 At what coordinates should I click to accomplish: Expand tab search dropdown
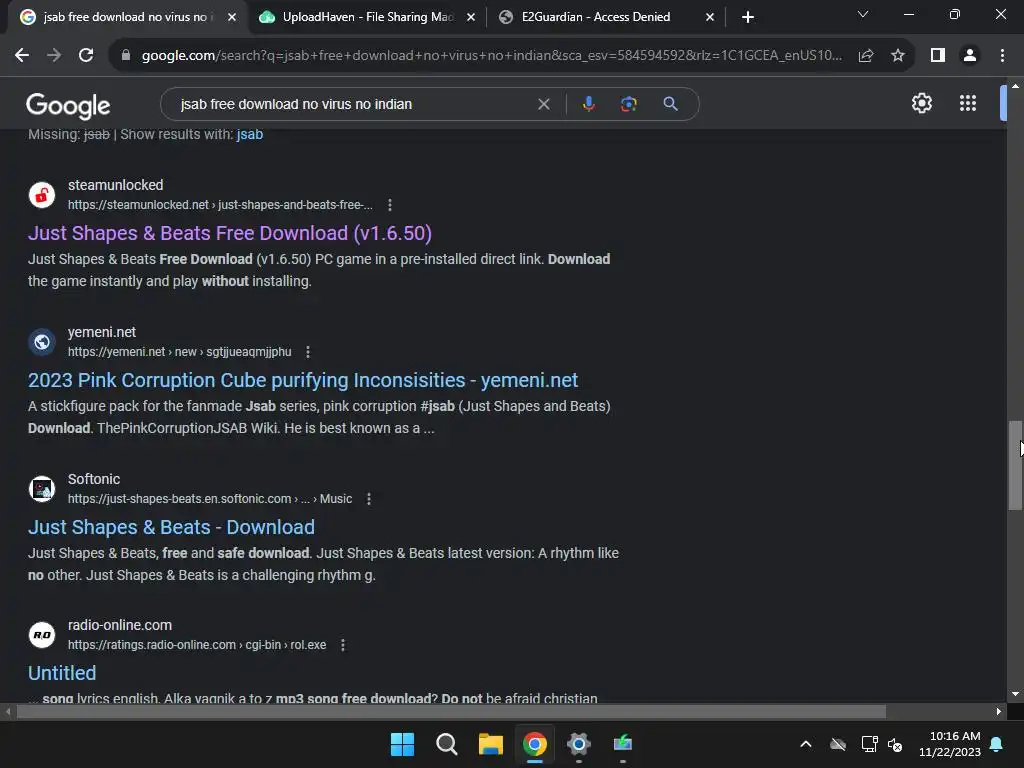(x=863, y=14)
